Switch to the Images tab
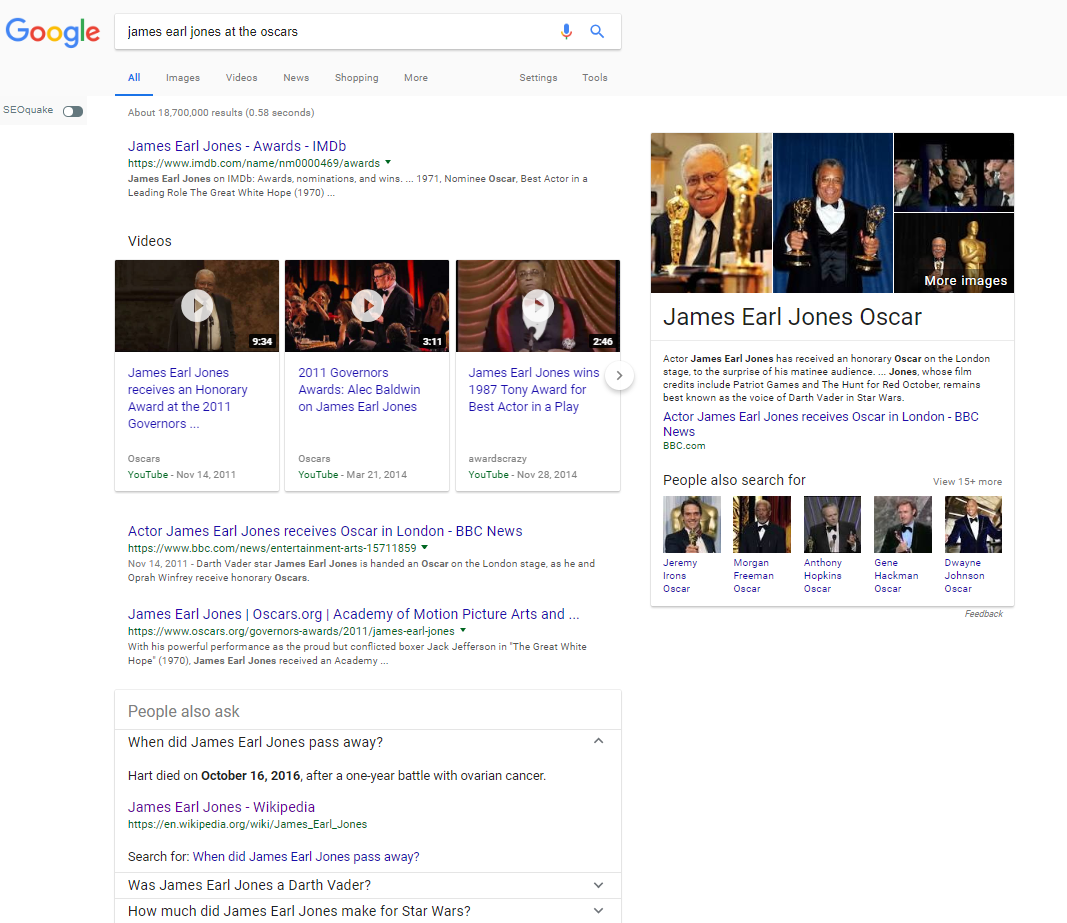 click(x=183, y=78)
